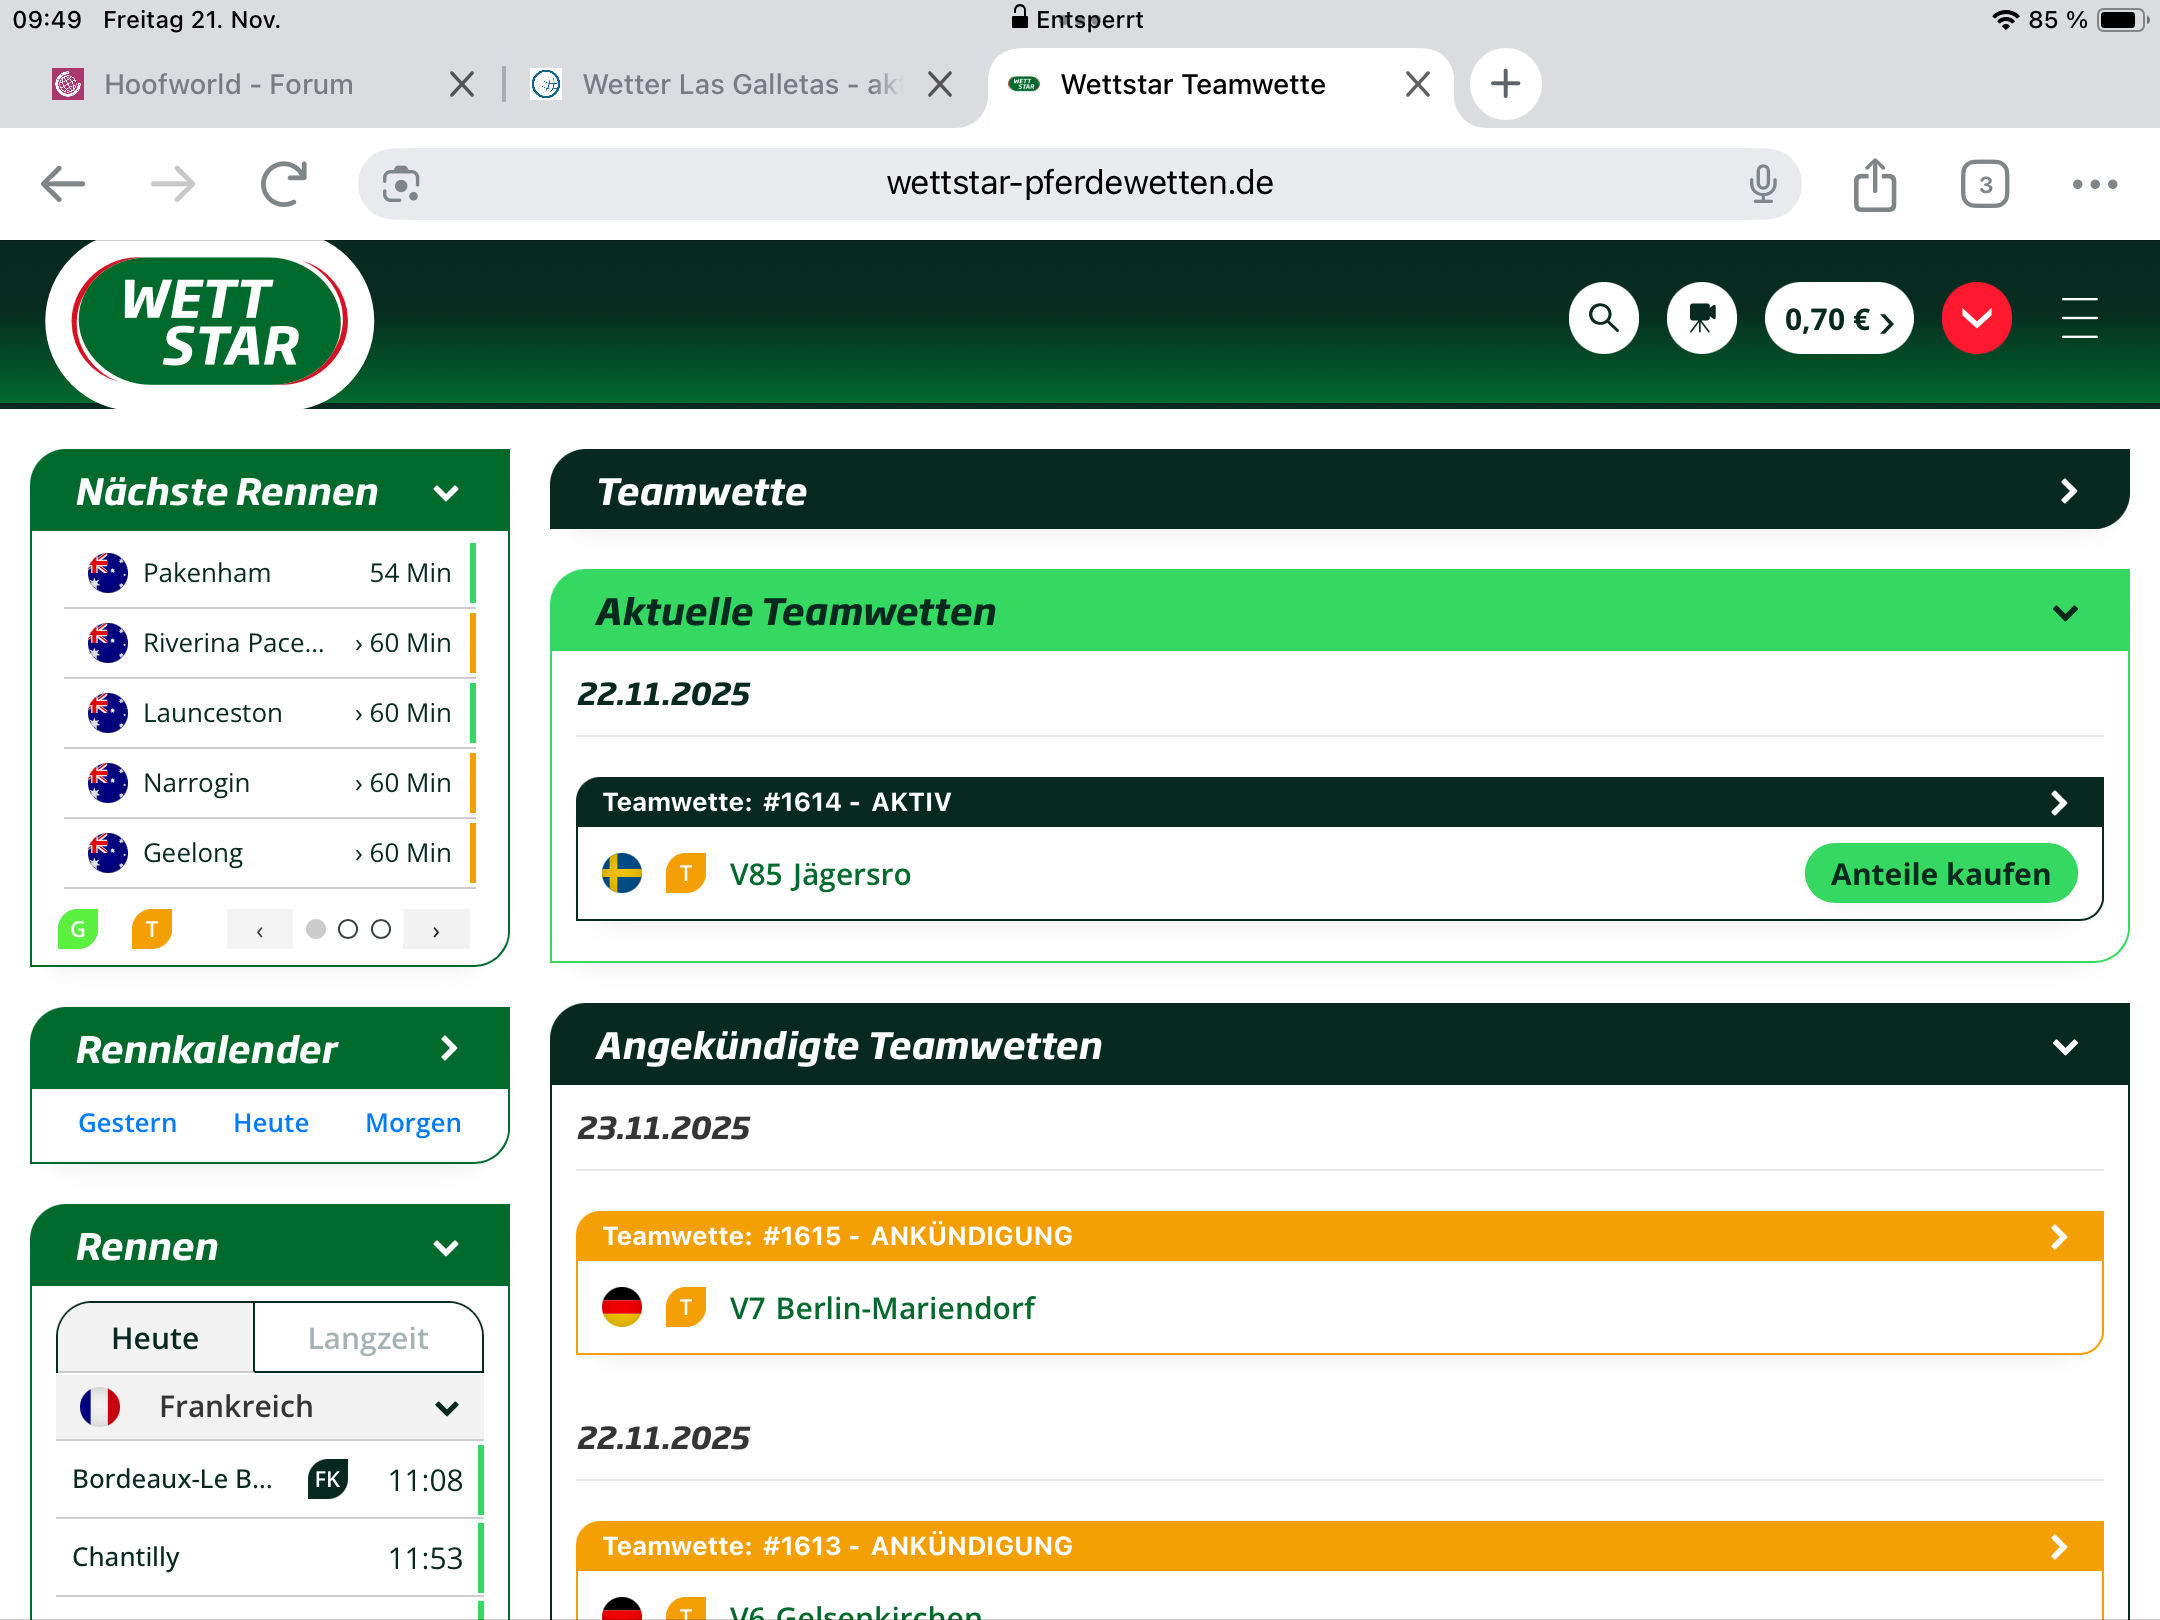
Task: Reload the page
Action: (283, 184)
